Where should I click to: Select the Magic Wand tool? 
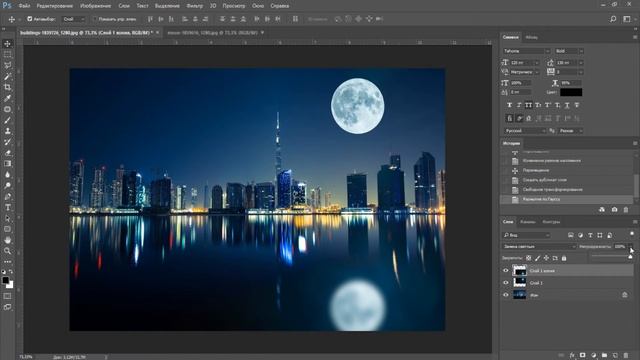pyautogui.click(x=7, y=76)
